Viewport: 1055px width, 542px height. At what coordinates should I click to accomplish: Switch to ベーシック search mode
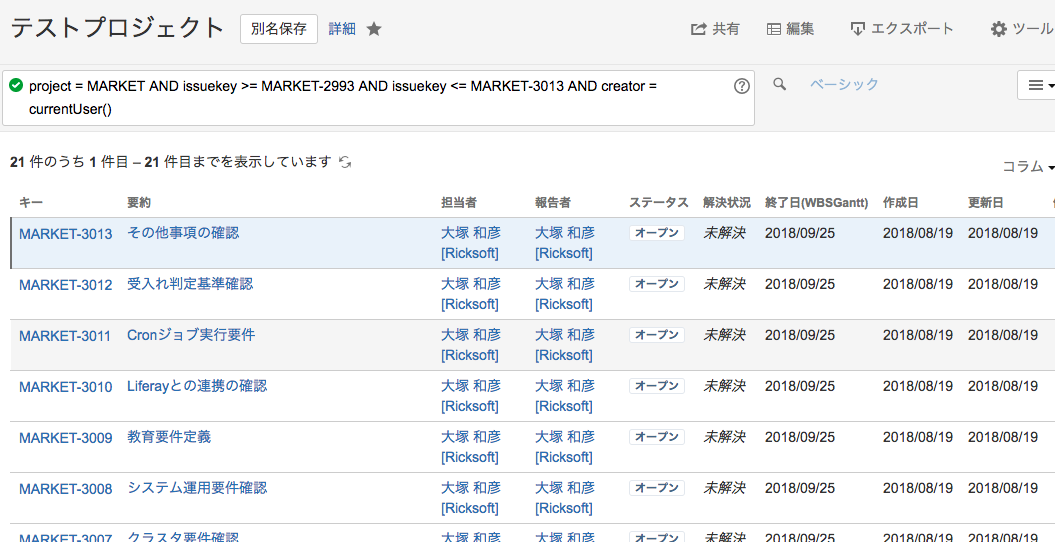[x=844, y=84]
